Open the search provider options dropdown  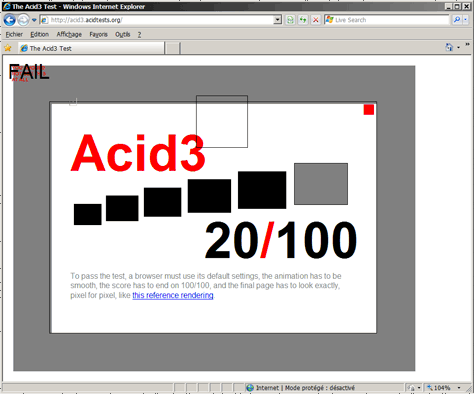point(466,20)
